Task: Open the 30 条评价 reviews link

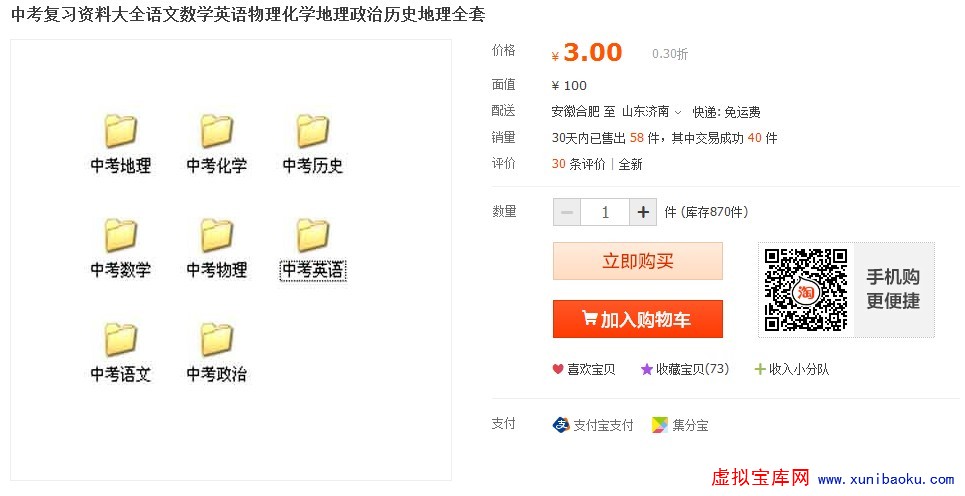Action: (x=578, y=164)
